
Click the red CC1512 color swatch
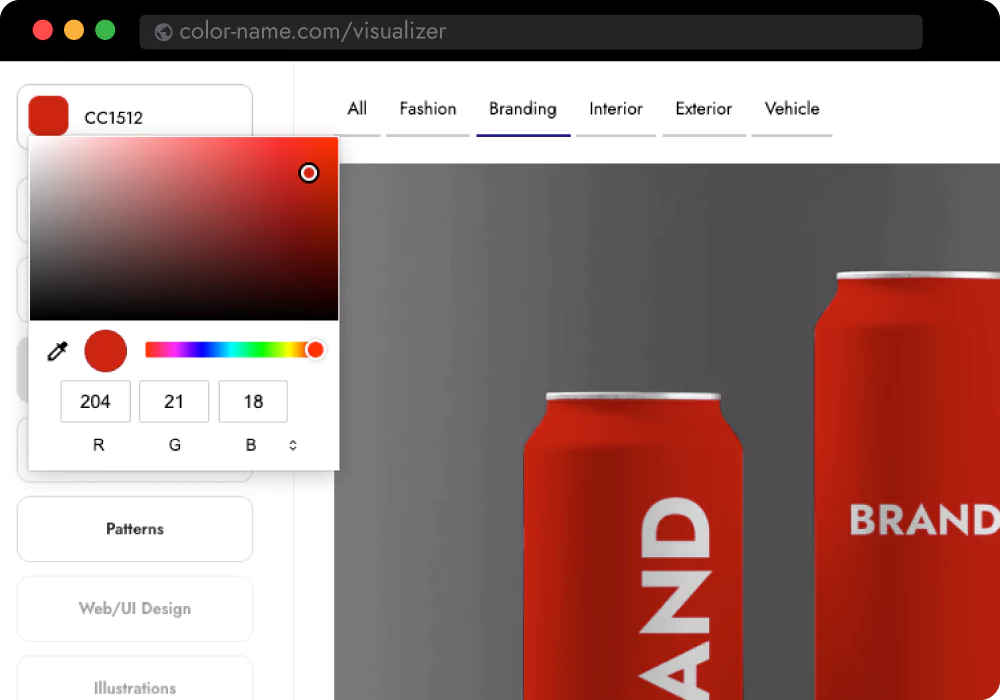[x=49, y=116]
